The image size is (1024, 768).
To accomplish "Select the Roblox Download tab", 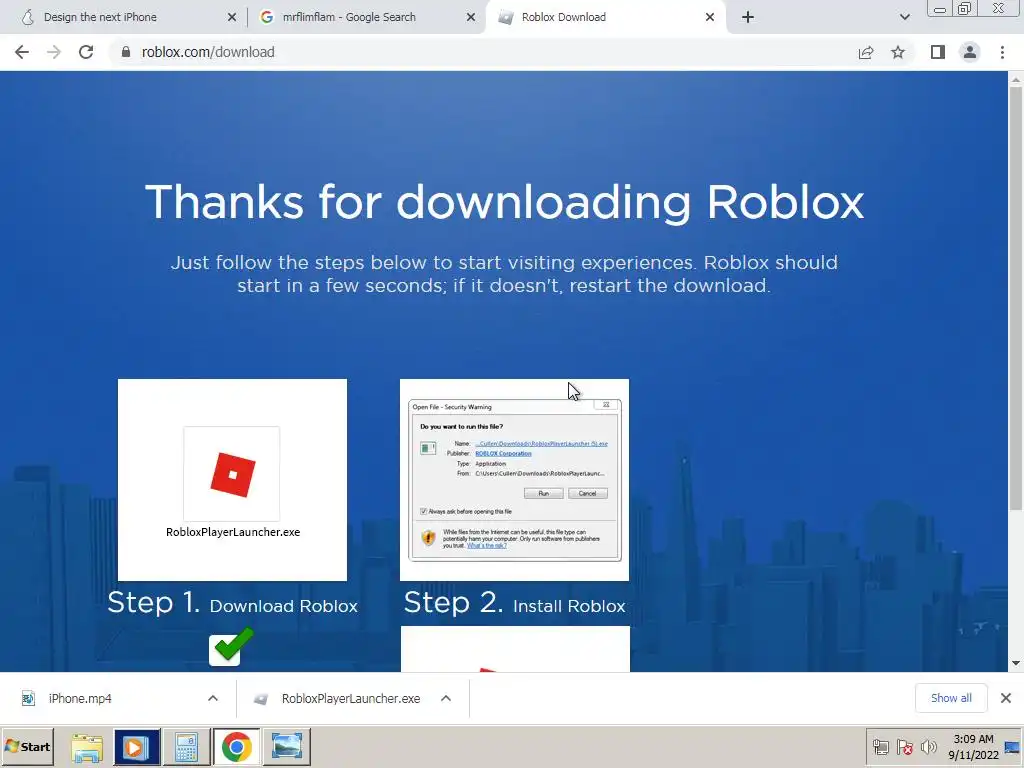I will point(604,17).
